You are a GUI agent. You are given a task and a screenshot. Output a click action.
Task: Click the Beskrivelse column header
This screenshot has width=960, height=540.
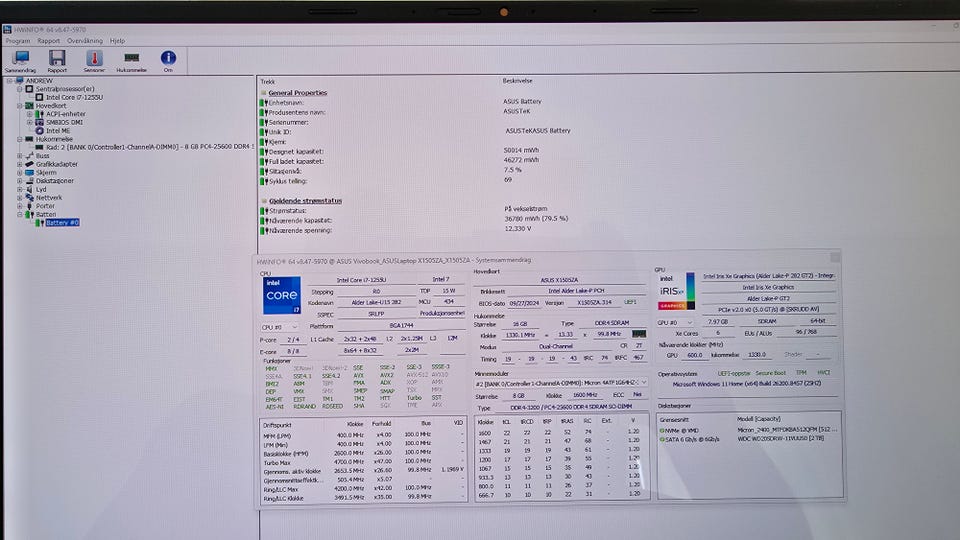pyautogui.click(x=517, y=81)
